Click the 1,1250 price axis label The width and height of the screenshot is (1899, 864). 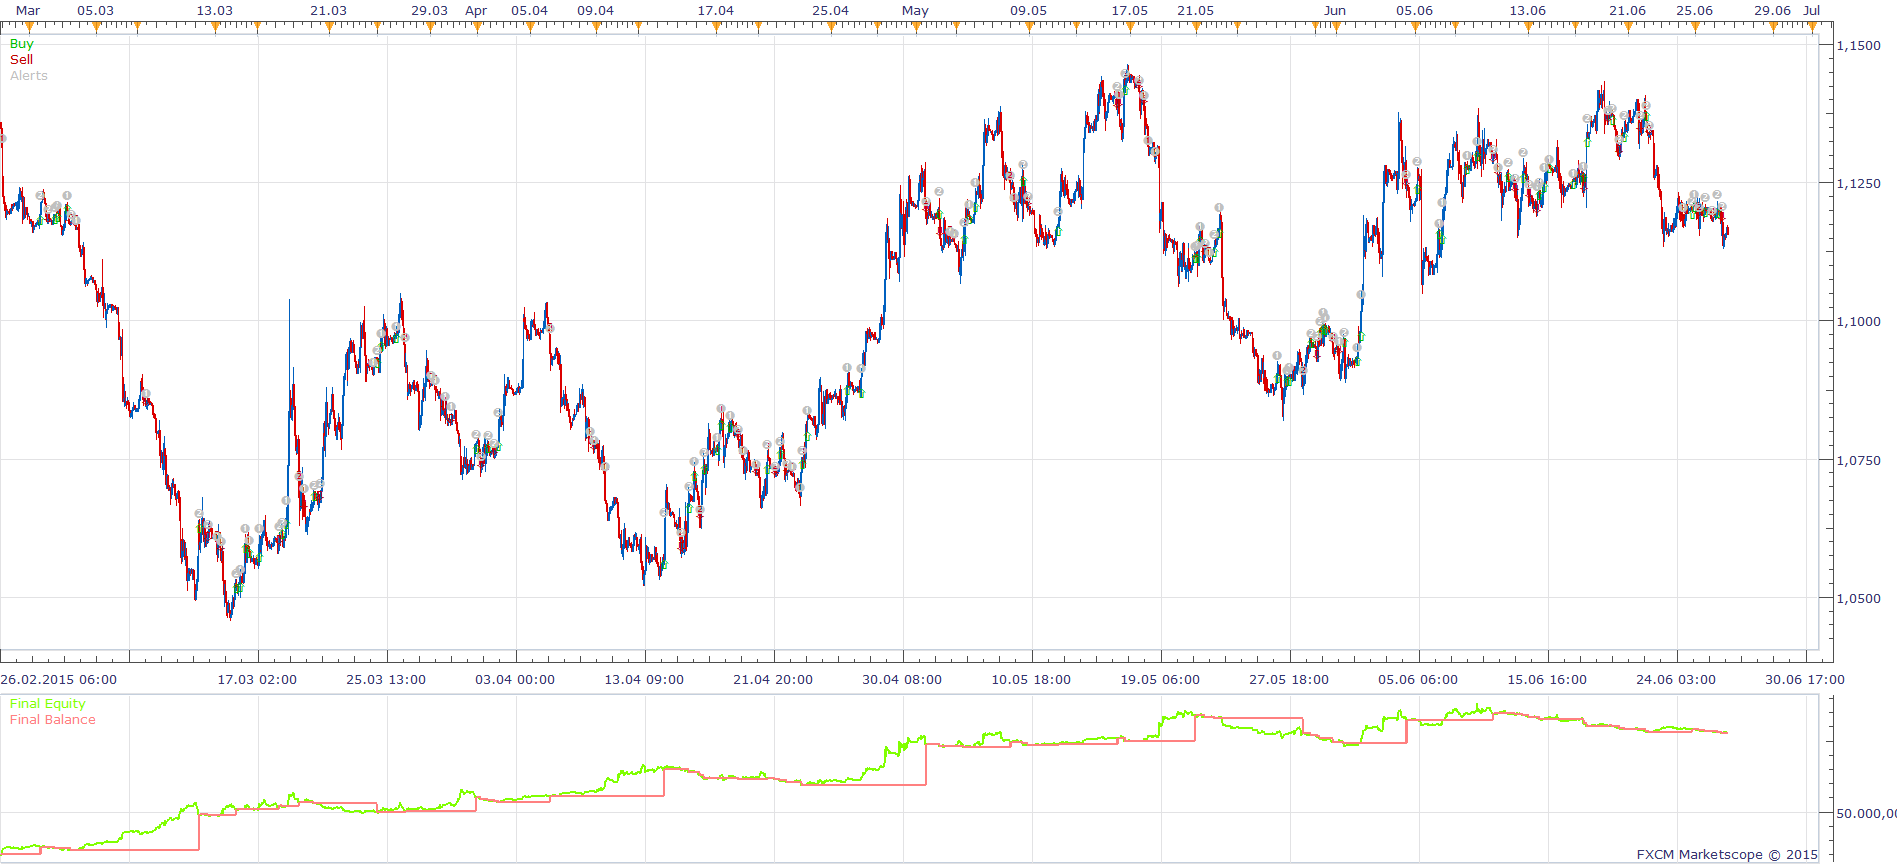pyautogui.click(x=1860, y=184)
